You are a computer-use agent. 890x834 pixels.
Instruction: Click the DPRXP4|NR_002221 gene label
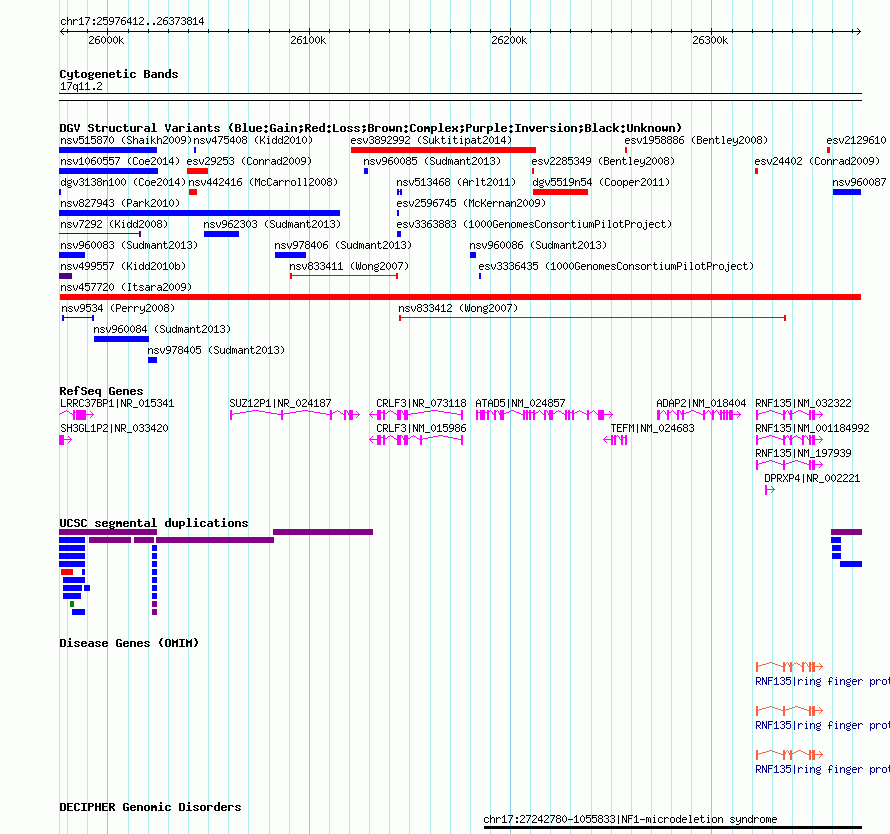(x=812, y=478)
